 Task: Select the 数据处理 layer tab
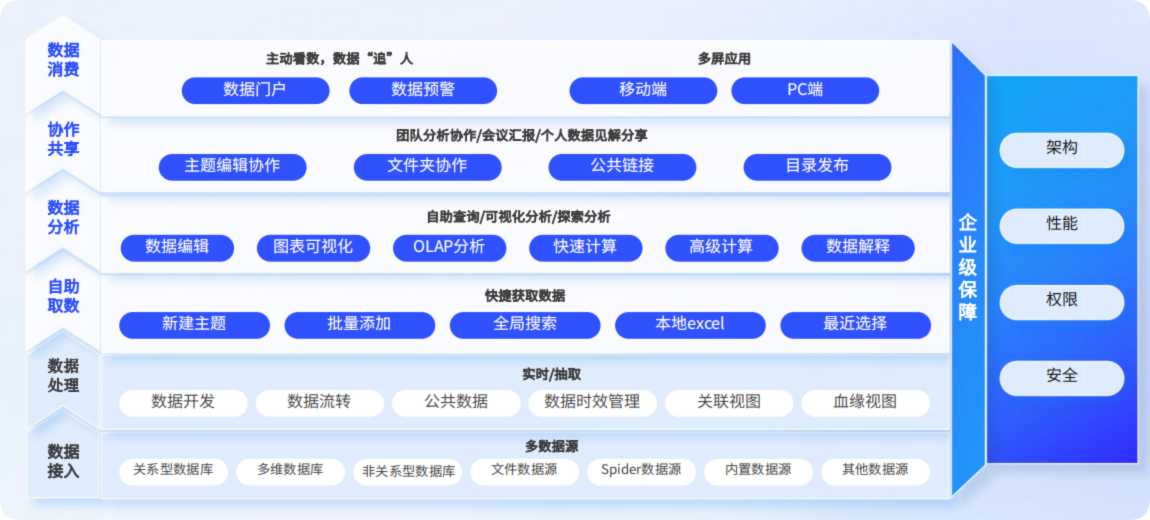point(63,376)
